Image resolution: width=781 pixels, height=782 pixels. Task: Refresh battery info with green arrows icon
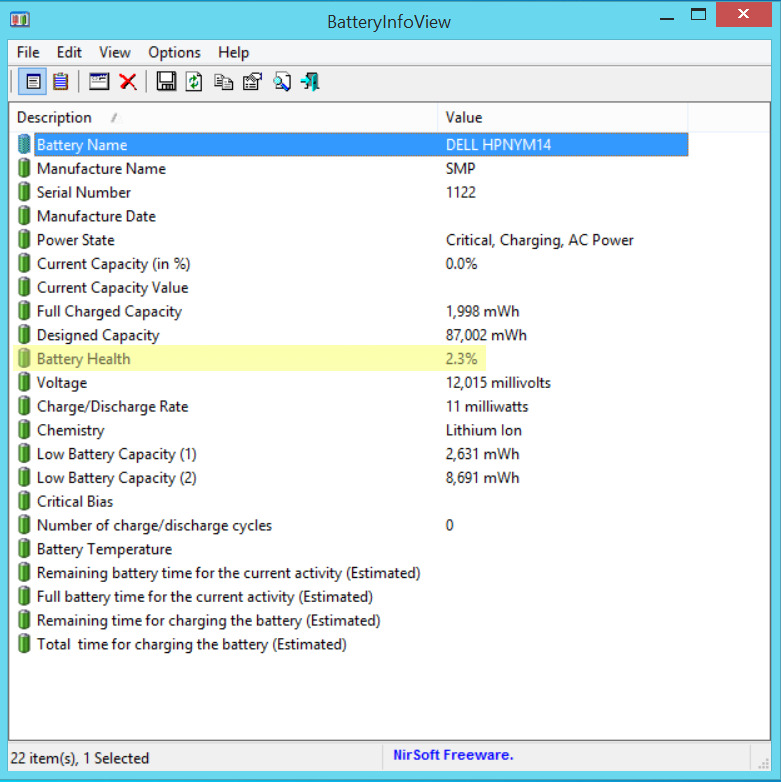[x=194, y=81]
